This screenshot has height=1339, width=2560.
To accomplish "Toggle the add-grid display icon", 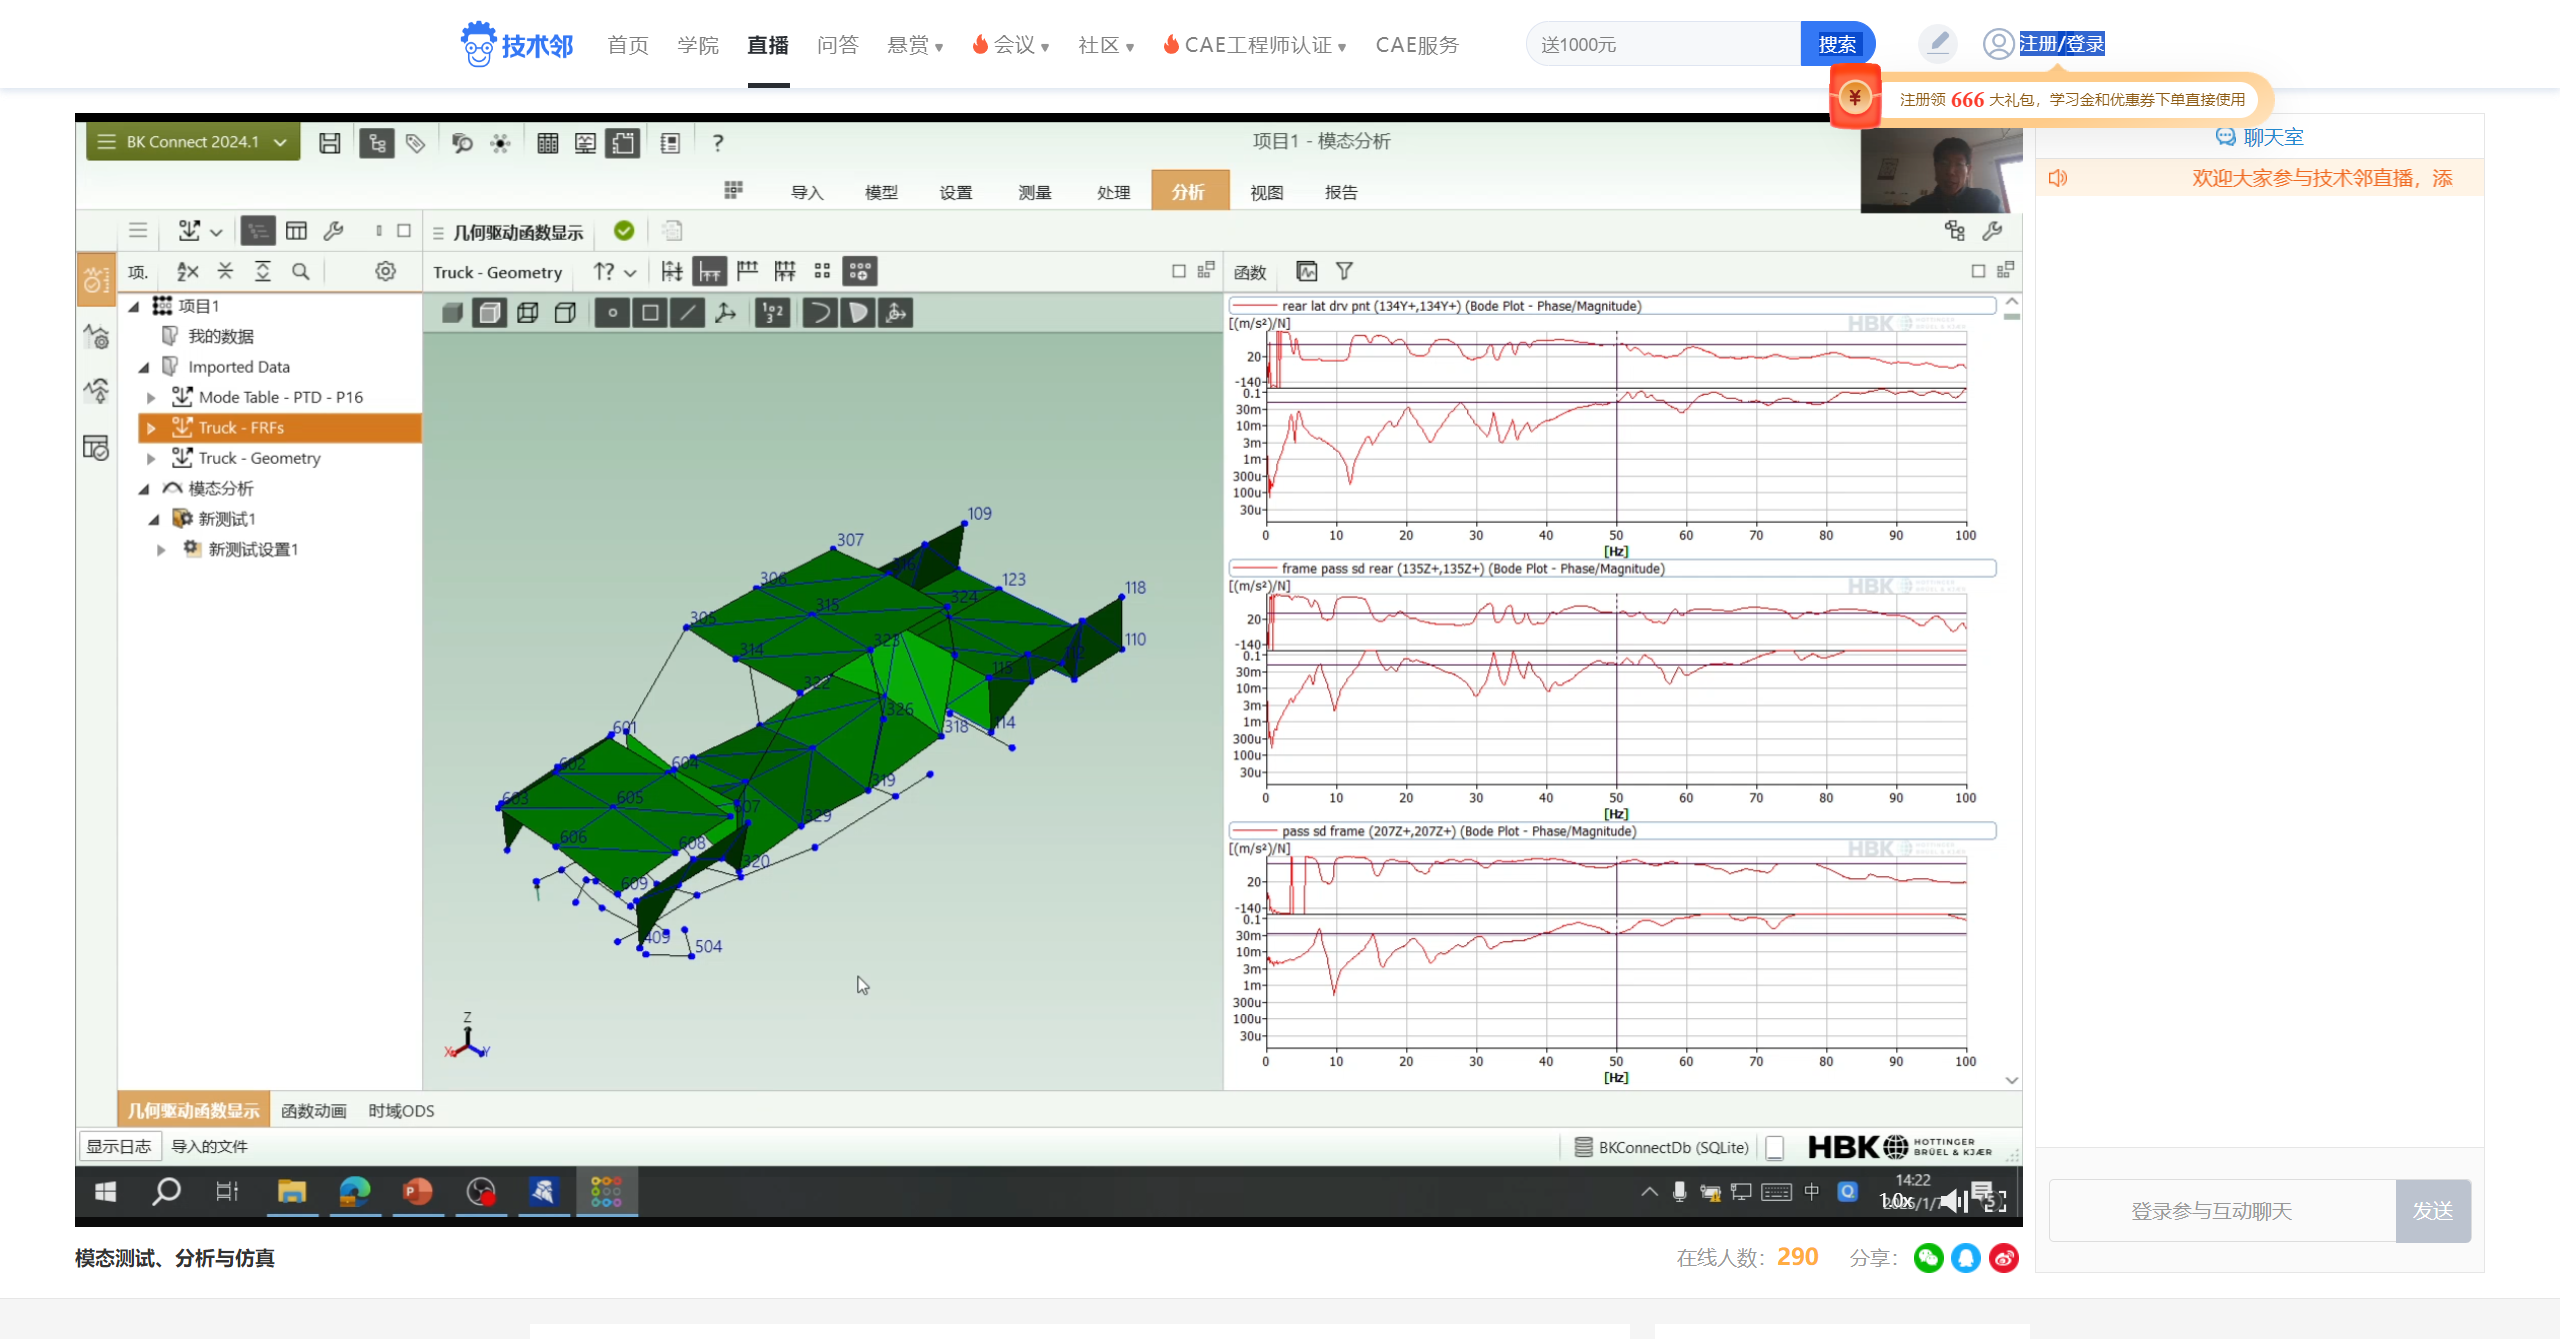I will tap(859, 271).
